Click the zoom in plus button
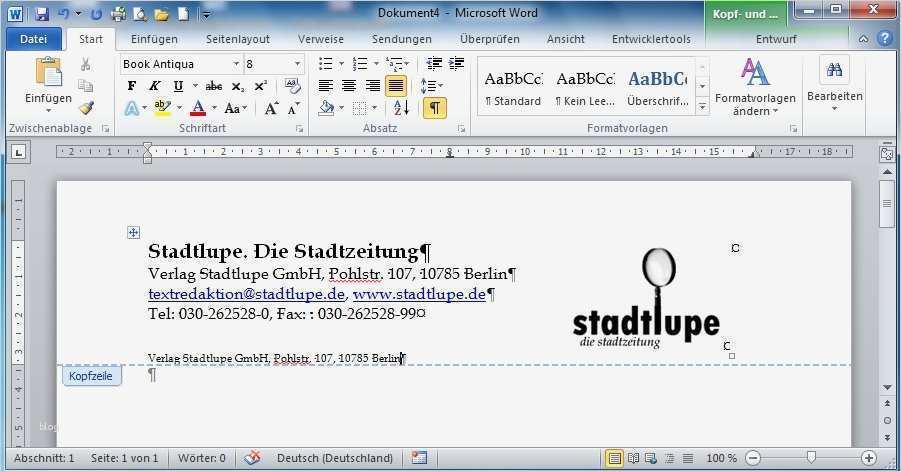901x472 pixels. (869, 458)
